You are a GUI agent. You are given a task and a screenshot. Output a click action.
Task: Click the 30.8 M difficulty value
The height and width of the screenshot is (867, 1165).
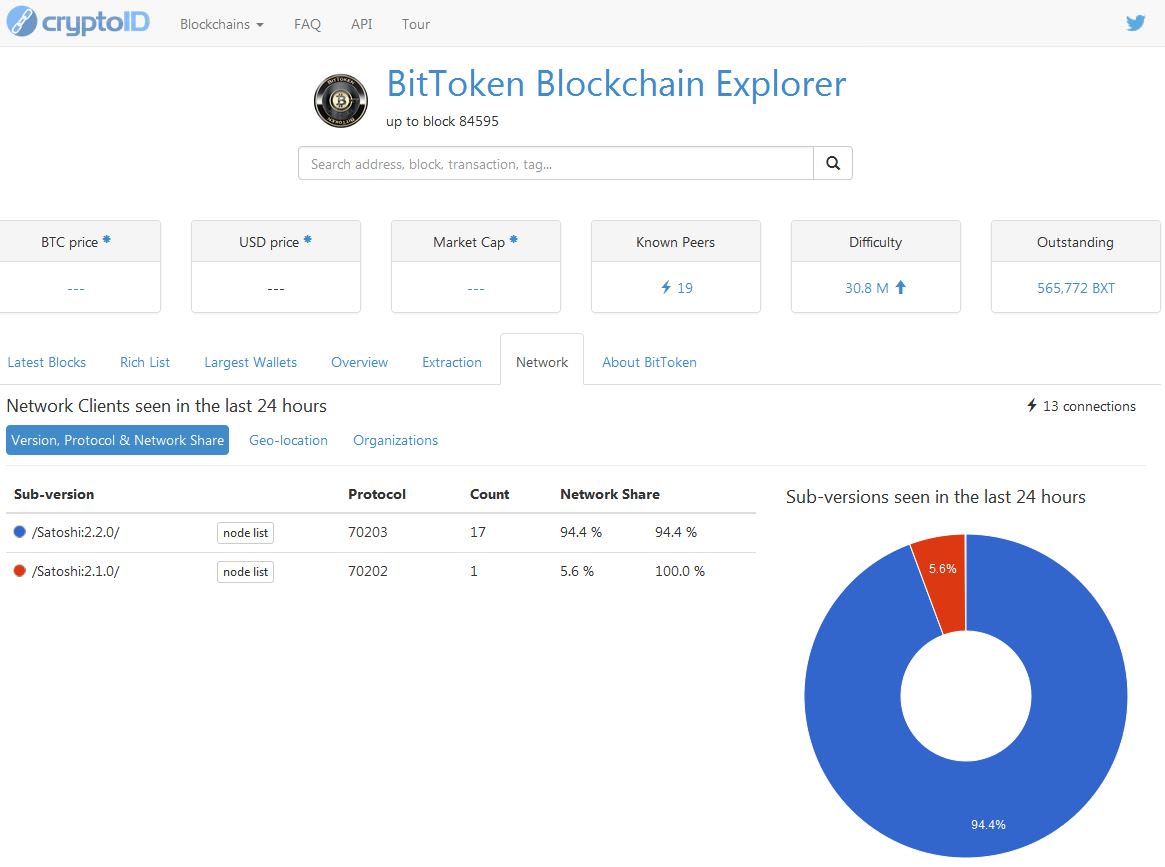[866, 288]
